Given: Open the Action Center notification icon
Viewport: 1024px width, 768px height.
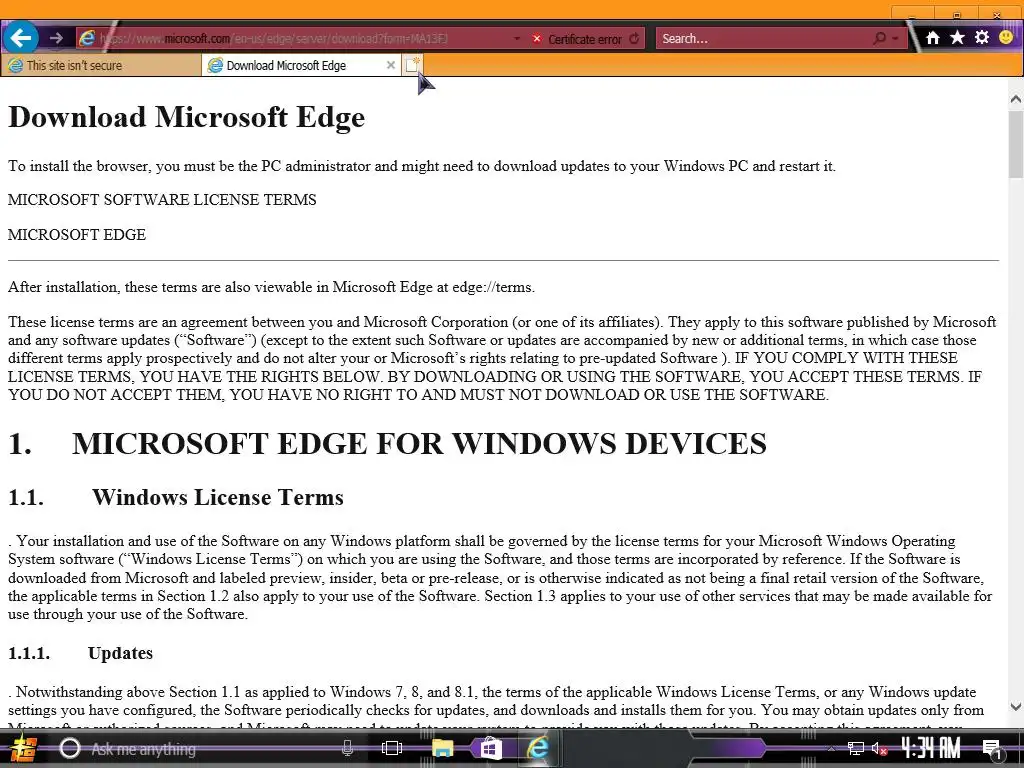Looking at the screenshot, I should tap(992, 749).
